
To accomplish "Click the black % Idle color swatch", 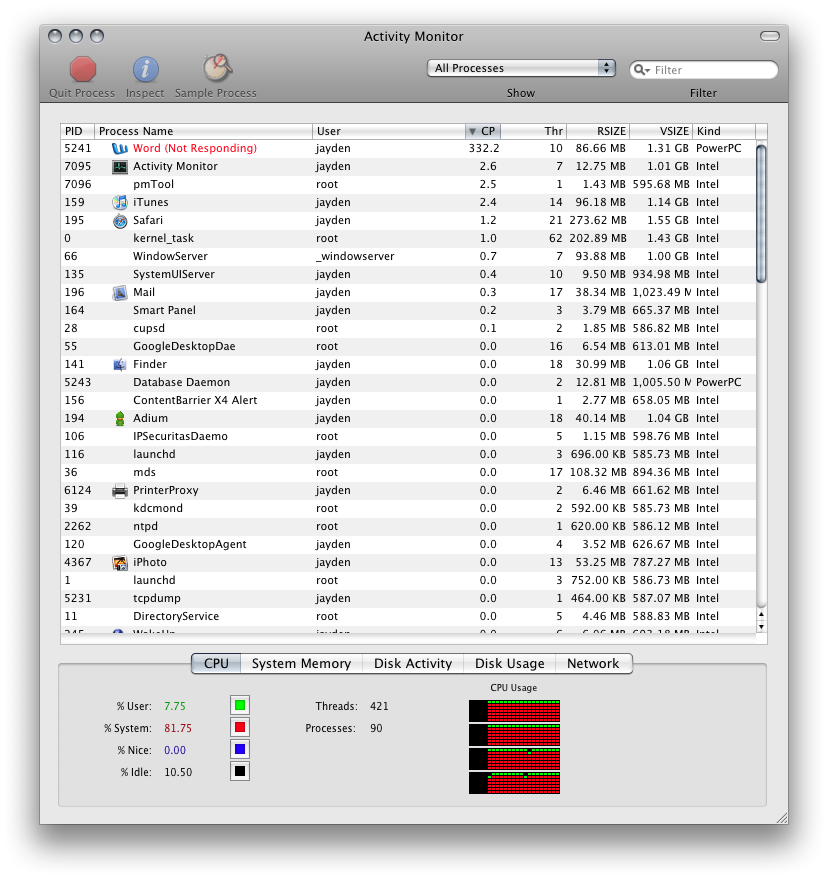I will (x=240, y=771).
